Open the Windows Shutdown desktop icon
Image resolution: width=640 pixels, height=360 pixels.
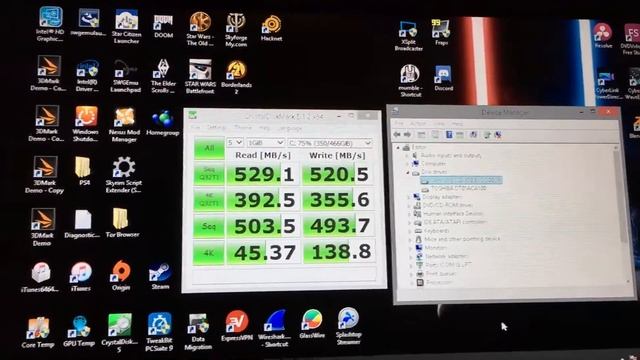tap(85, 124)
